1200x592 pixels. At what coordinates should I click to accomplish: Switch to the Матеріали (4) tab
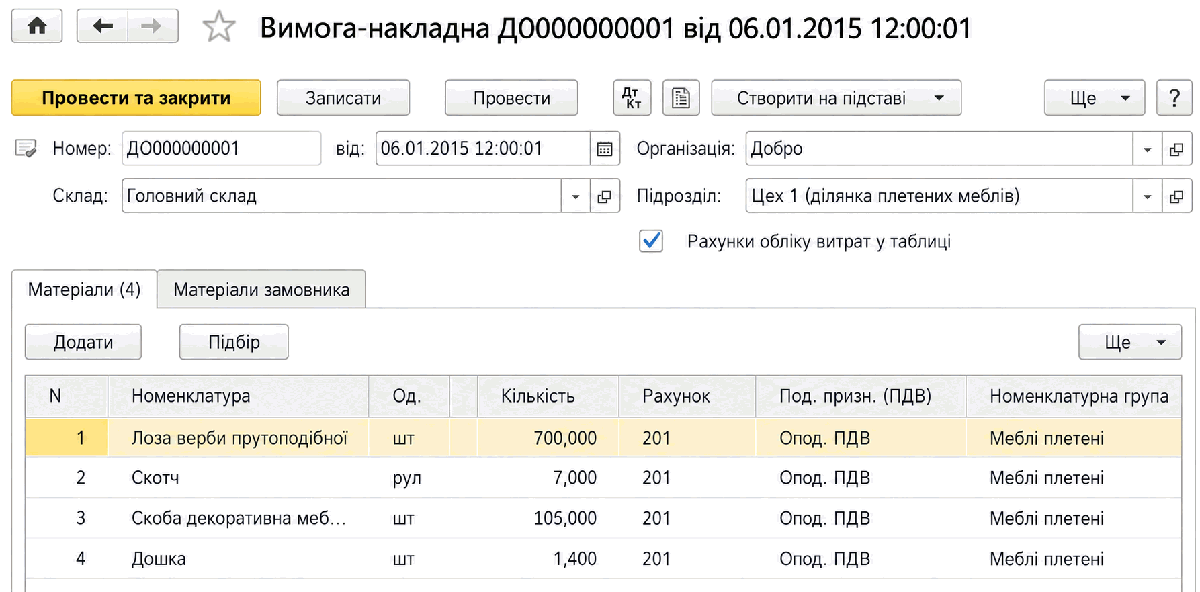point(85,290)
